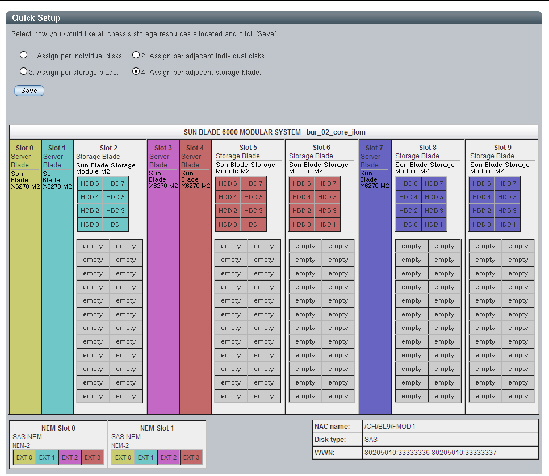Click first empty disk slot under Slot 2
Image resolution: width=549 pixels, height=476 pixels.
pos(93,246)
